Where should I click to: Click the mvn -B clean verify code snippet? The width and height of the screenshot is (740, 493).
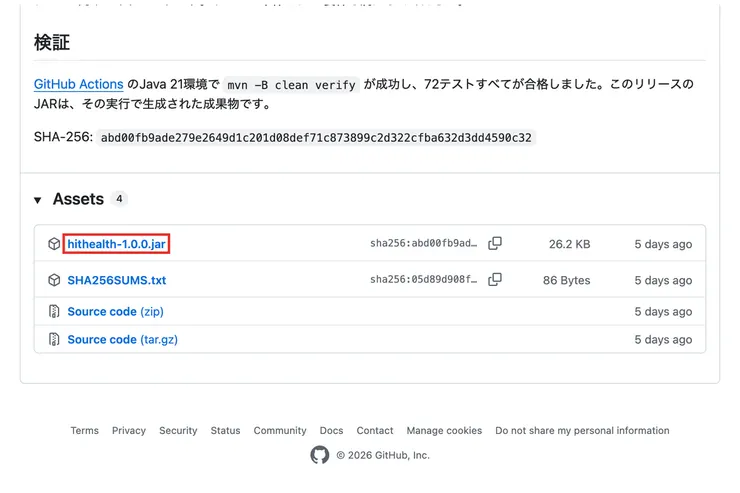coord(291,85)
